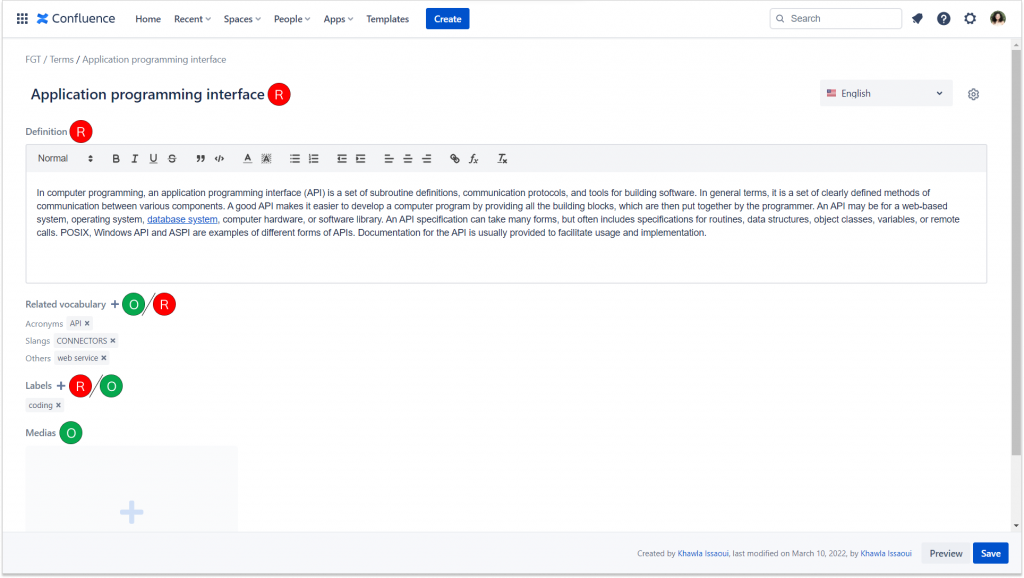Save the vocabulary entry

[990, 552]
